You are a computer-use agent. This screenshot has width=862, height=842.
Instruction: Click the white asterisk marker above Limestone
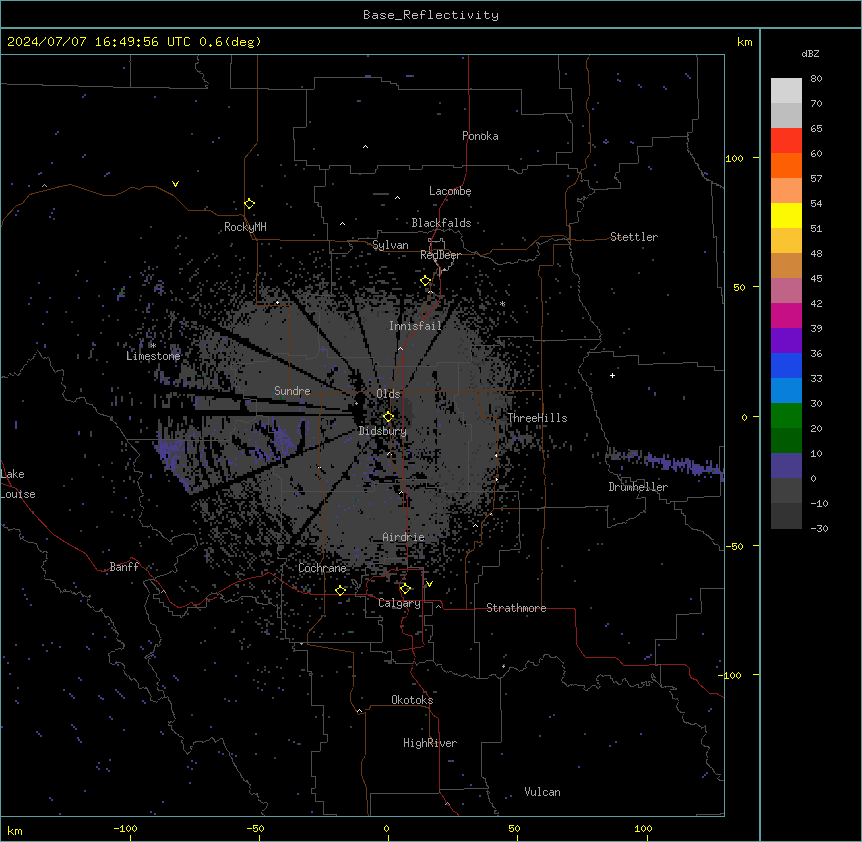click(153, 345)
